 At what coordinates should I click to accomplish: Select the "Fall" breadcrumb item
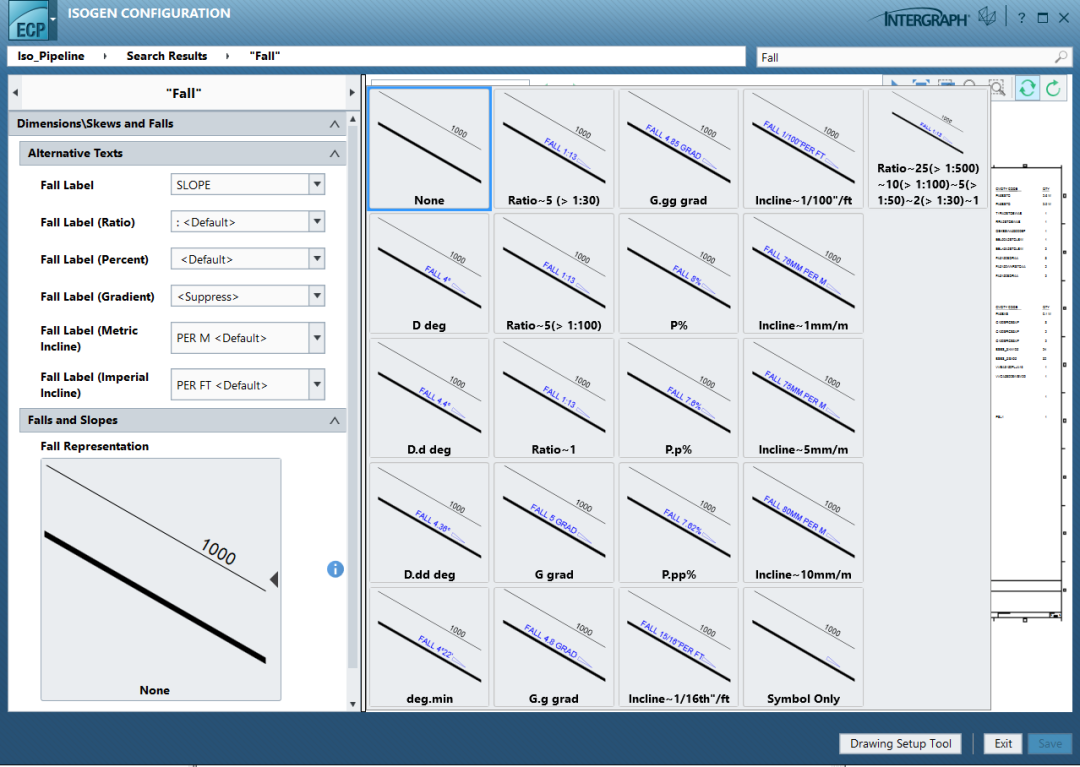[264, 56]
